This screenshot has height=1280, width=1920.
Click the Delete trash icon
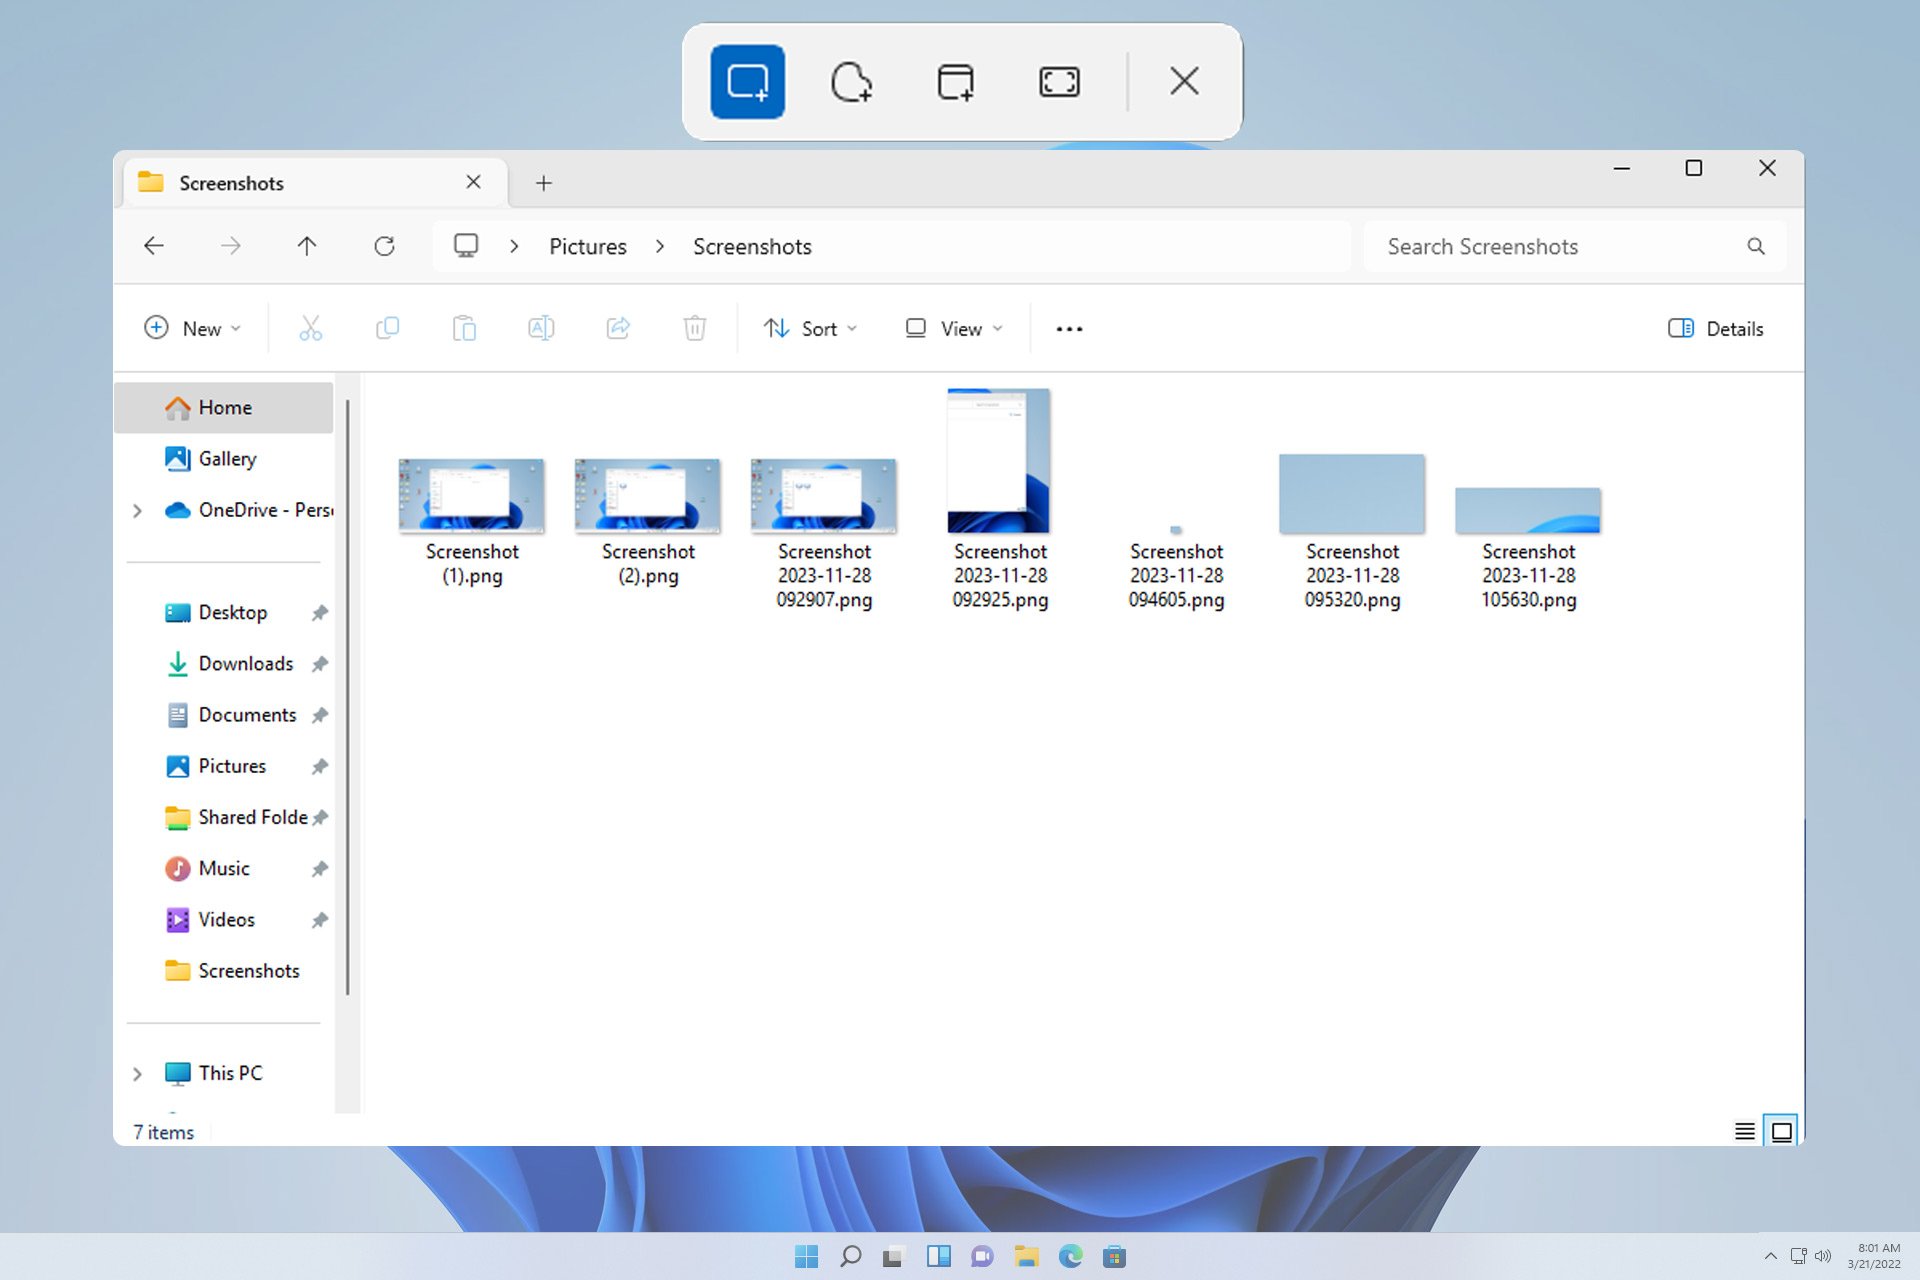click(x=695, y=328)
